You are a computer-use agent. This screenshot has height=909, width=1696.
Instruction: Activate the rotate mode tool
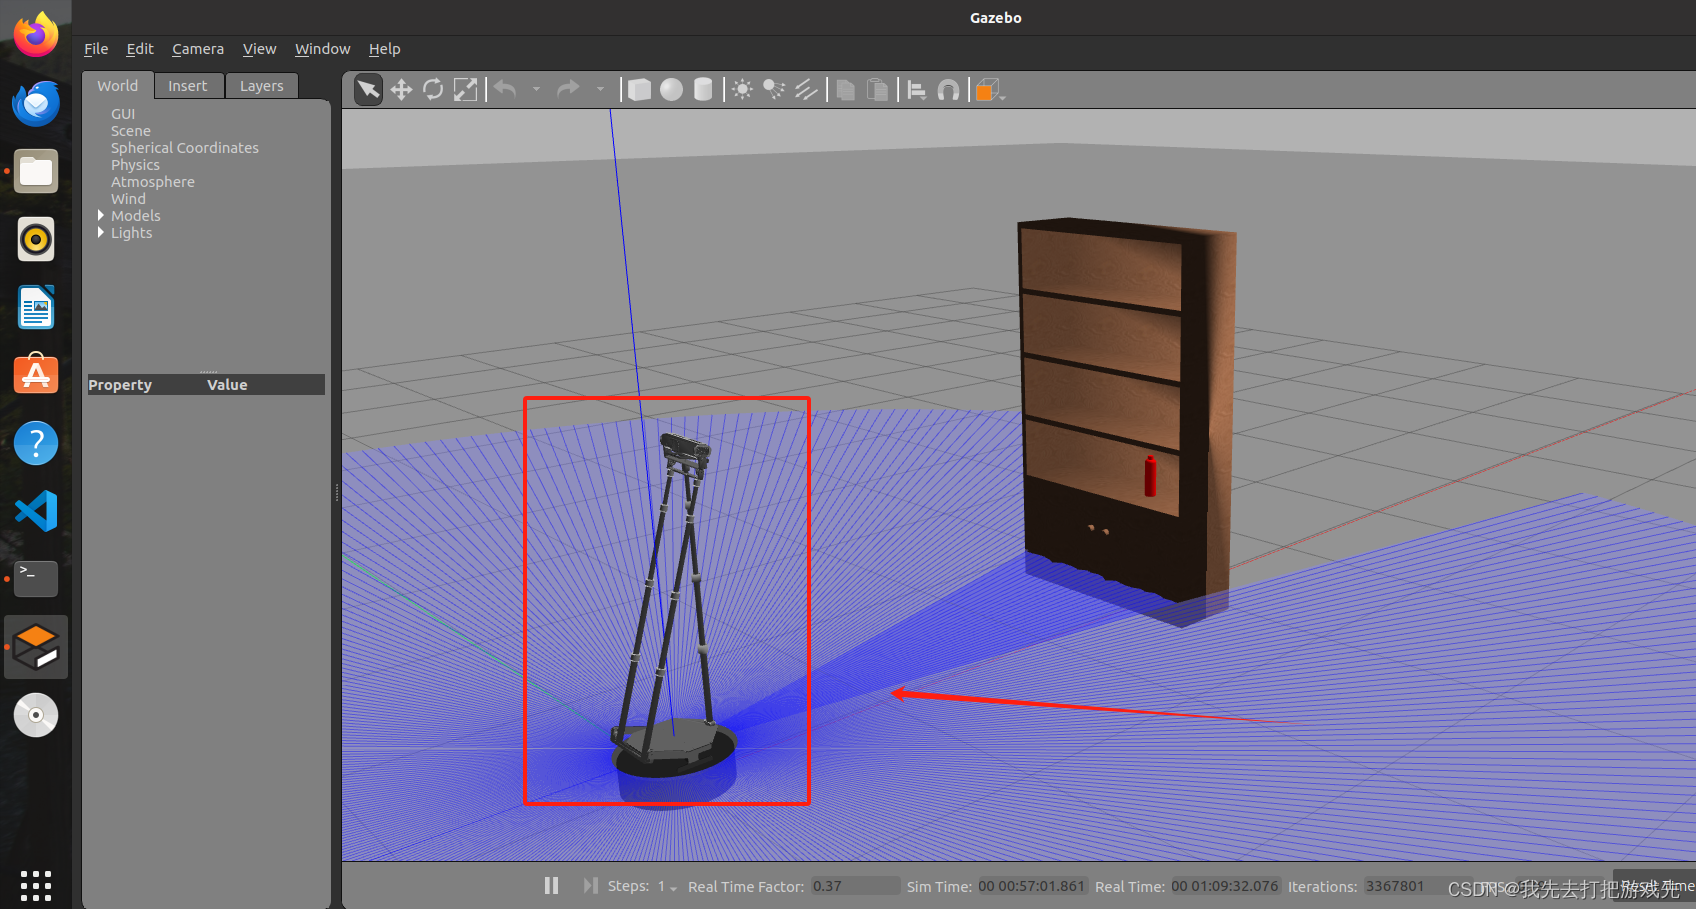point(433,90)
